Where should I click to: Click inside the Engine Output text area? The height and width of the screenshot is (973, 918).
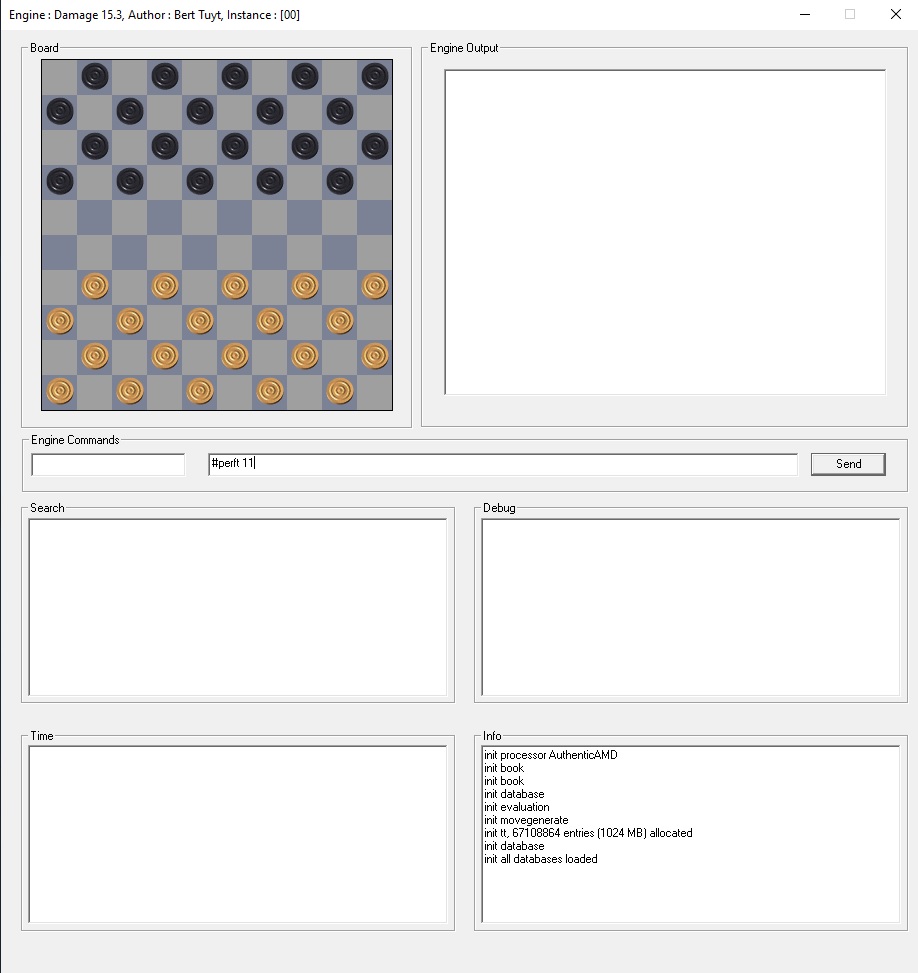(x=665, y=232)
